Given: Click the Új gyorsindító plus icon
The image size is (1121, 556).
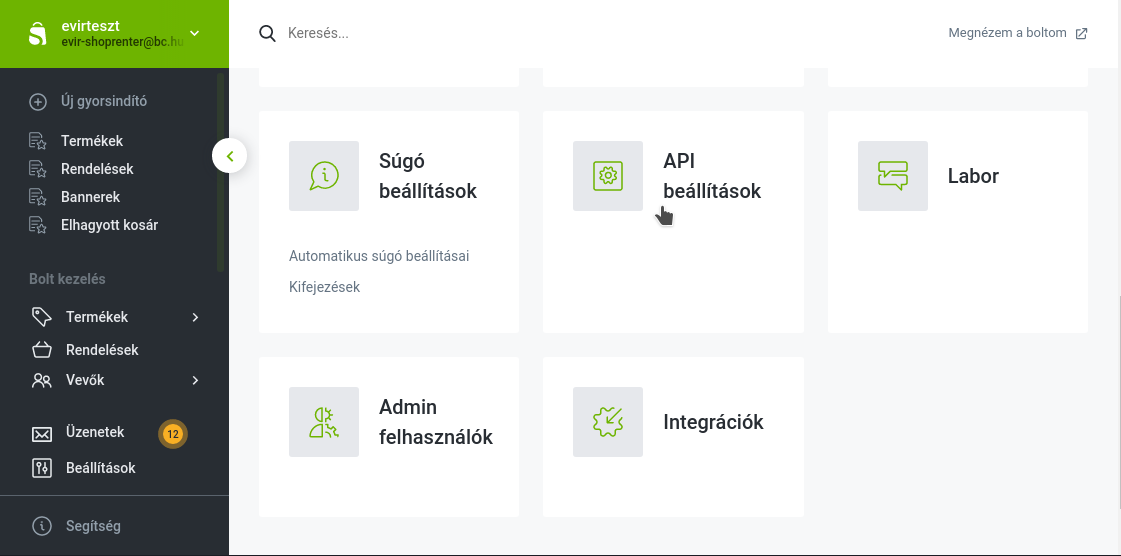Looking at the screenshot, I should point(38,101).
